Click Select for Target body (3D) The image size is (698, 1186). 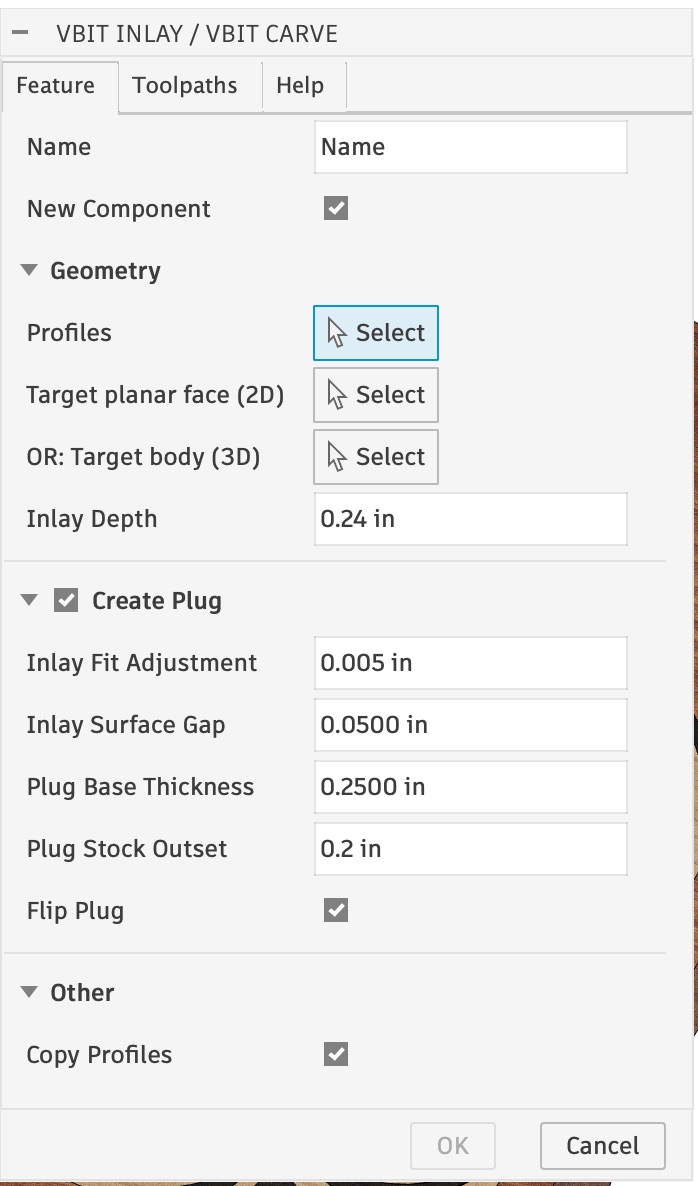pyautogui.click(x=376, y=457)
